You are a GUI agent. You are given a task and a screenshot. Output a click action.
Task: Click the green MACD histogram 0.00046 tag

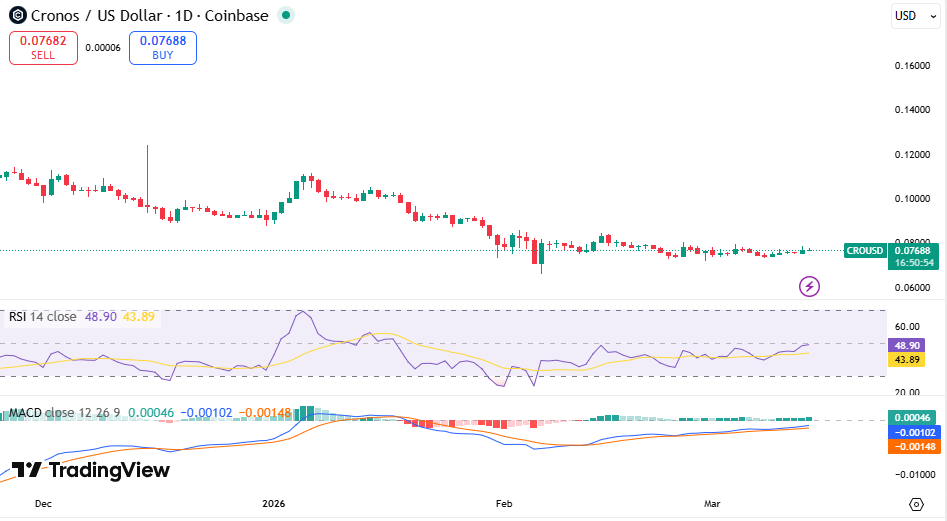(912, 418)
